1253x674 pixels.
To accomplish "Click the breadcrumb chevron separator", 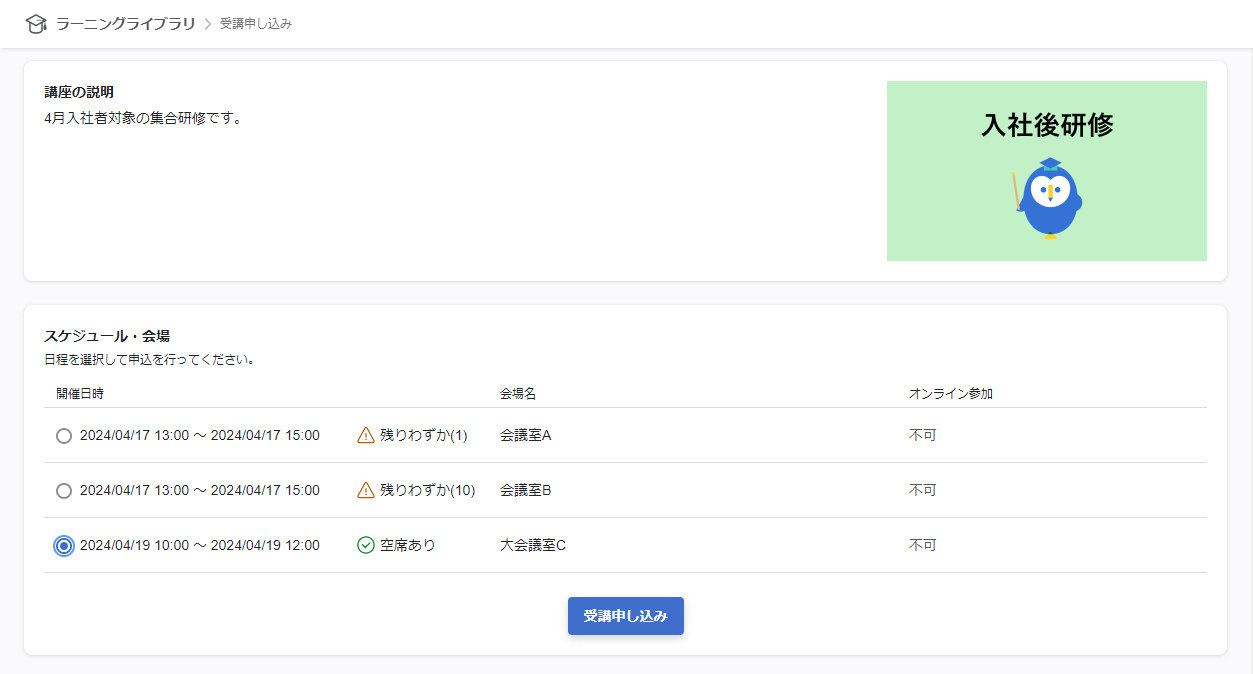I will pyautogui.click(x=208, y=24).
